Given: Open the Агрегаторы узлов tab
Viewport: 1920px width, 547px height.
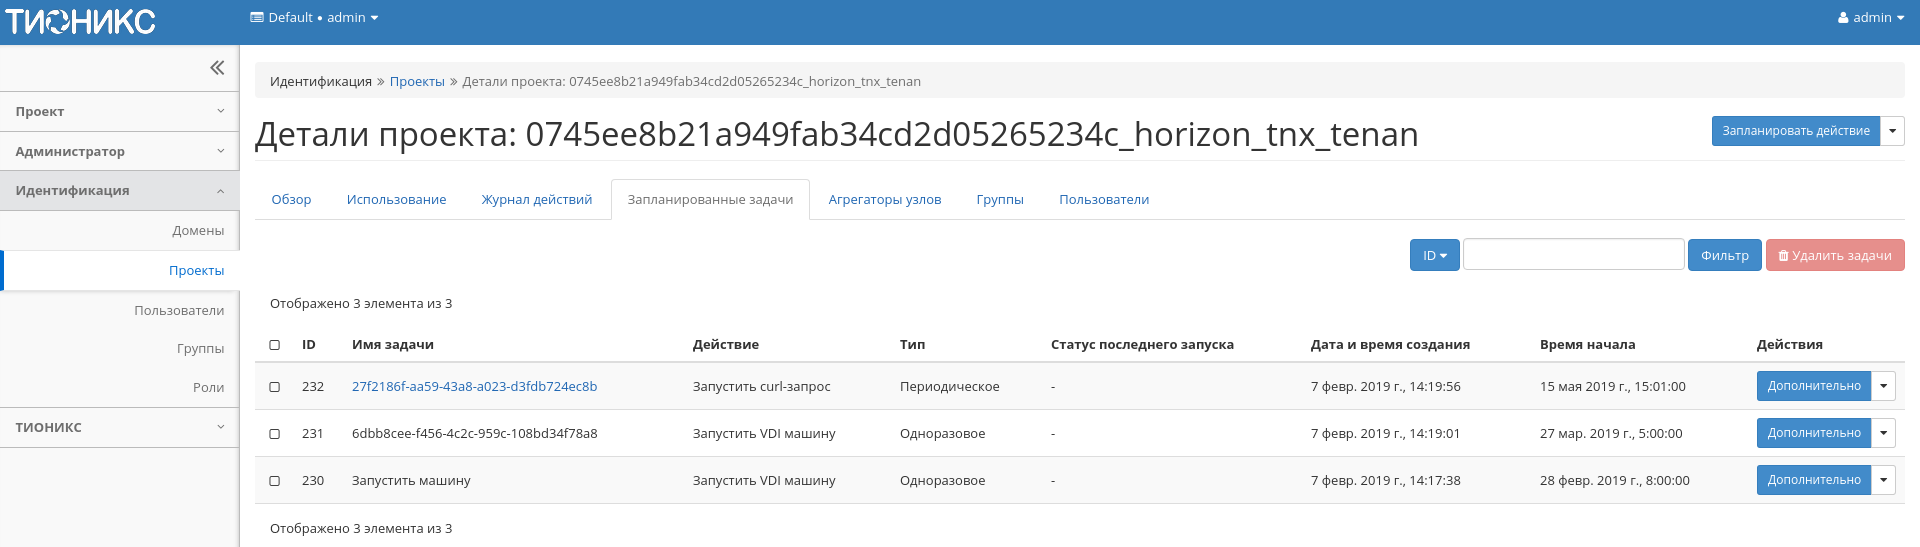Looking at the screenshot, I should 884,200.
